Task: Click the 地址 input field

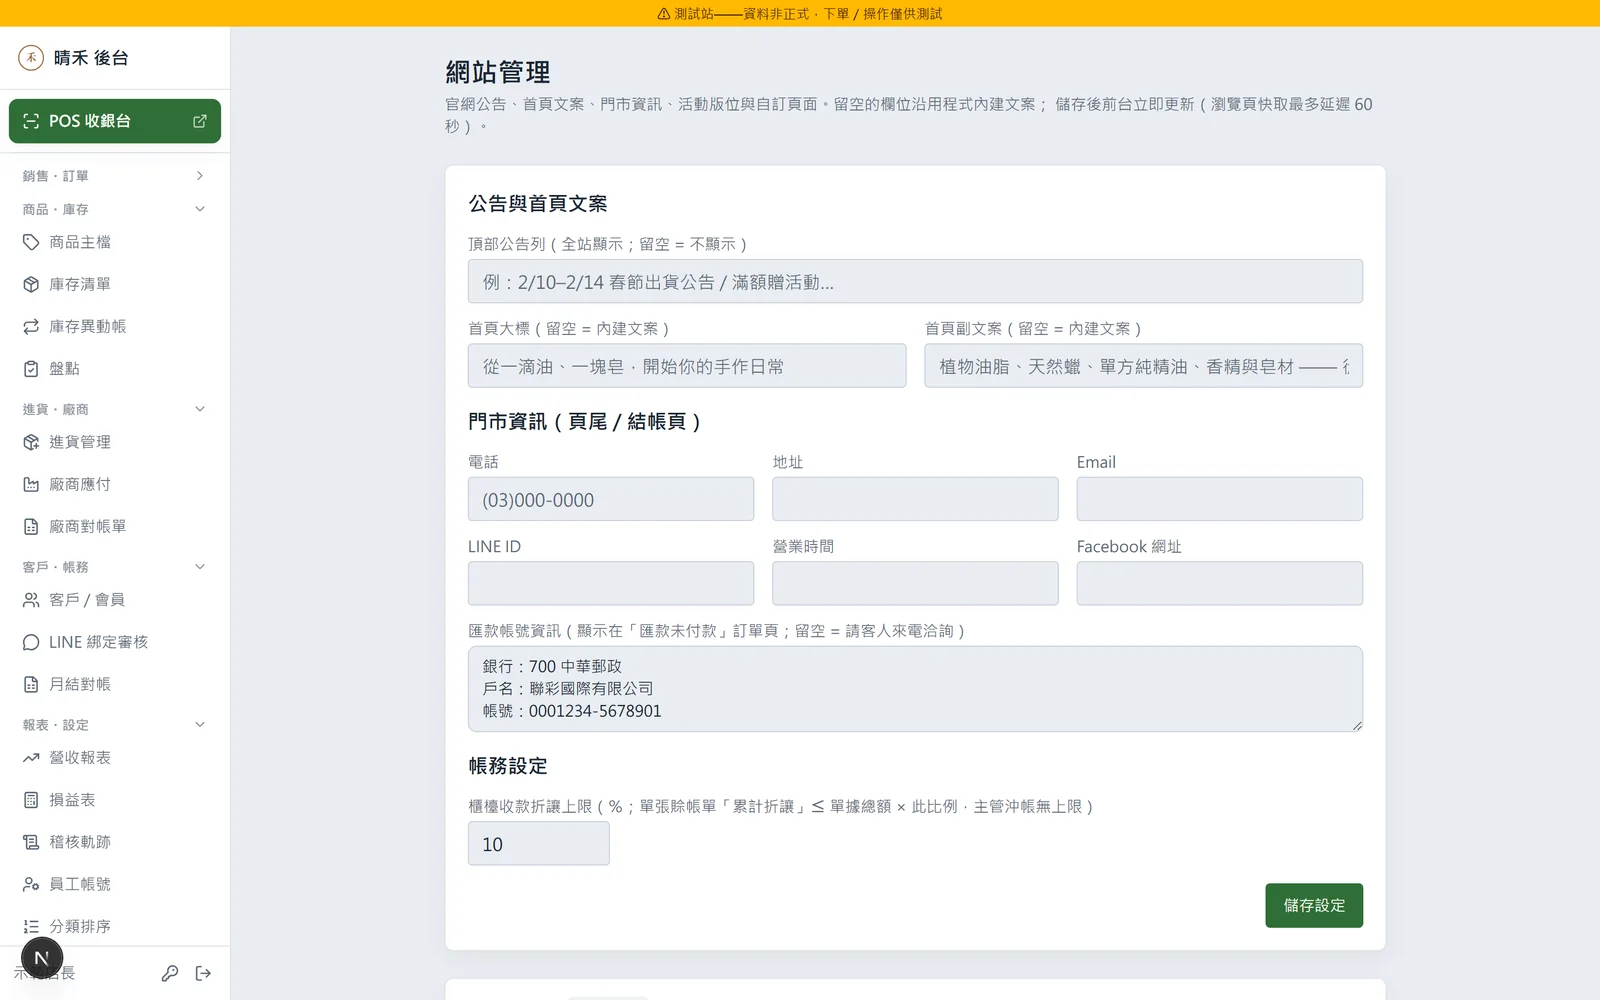Action: pos(915,499)
